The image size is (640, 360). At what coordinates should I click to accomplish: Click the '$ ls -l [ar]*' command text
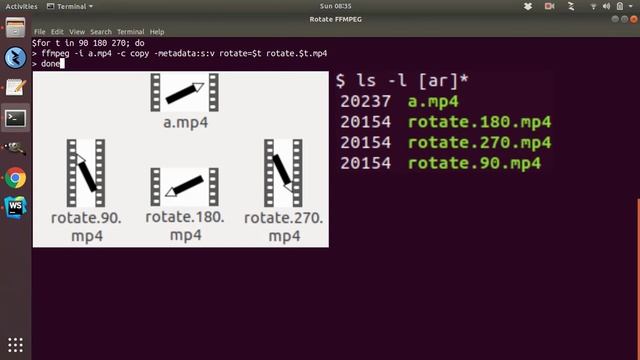pos(402,80)
